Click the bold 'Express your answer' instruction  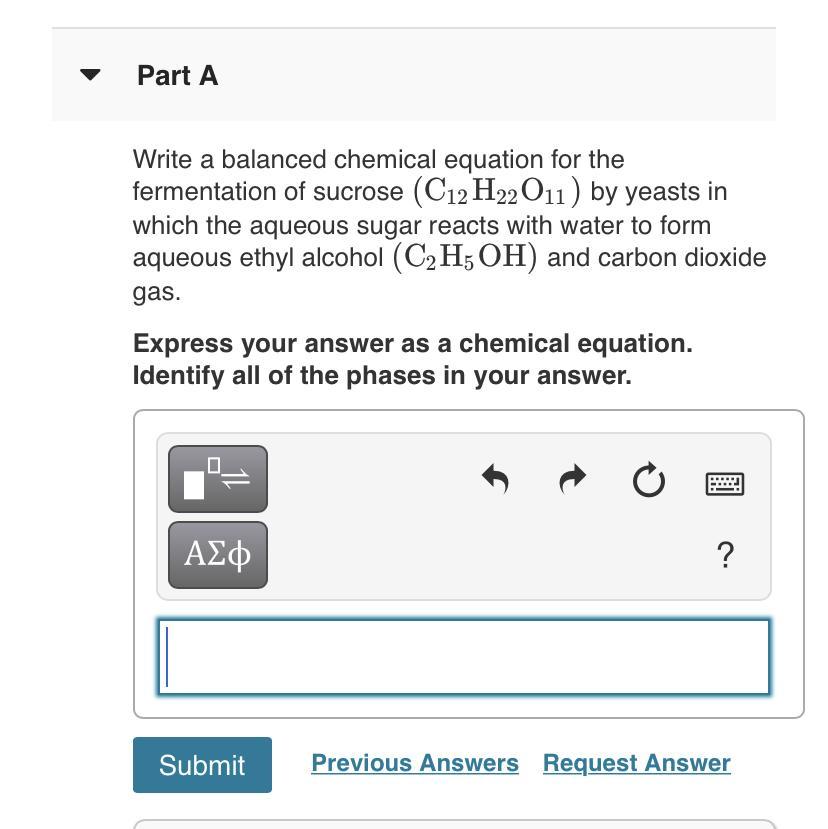412,344
